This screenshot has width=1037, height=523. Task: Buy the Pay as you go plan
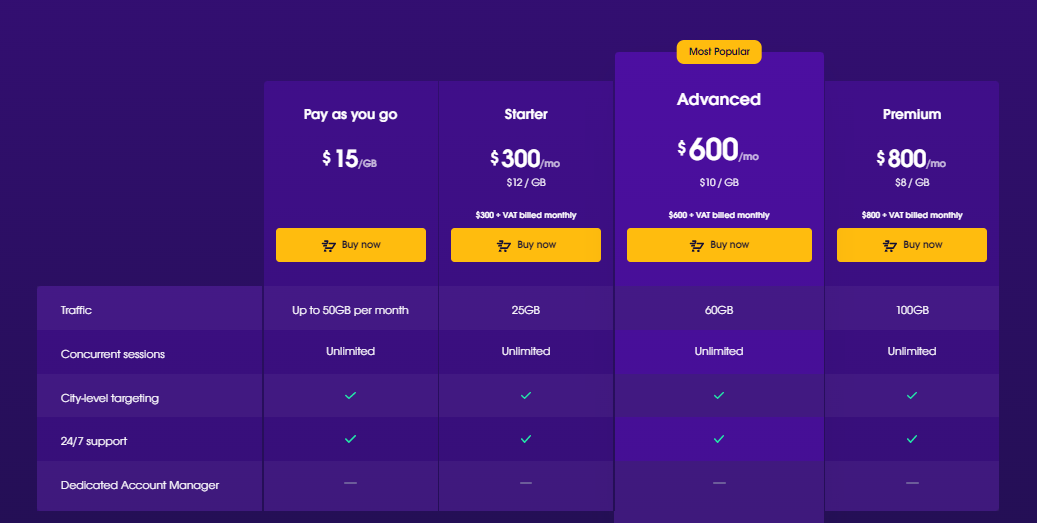[x=351, y=245]
